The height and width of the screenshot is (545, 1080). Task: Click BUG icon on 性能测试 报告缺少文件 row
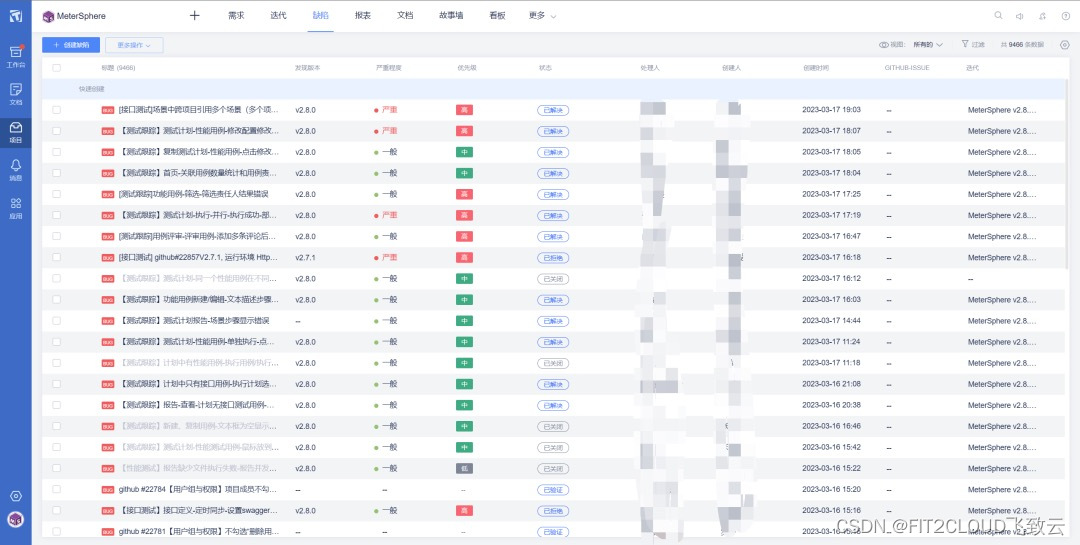pos(107,469)
